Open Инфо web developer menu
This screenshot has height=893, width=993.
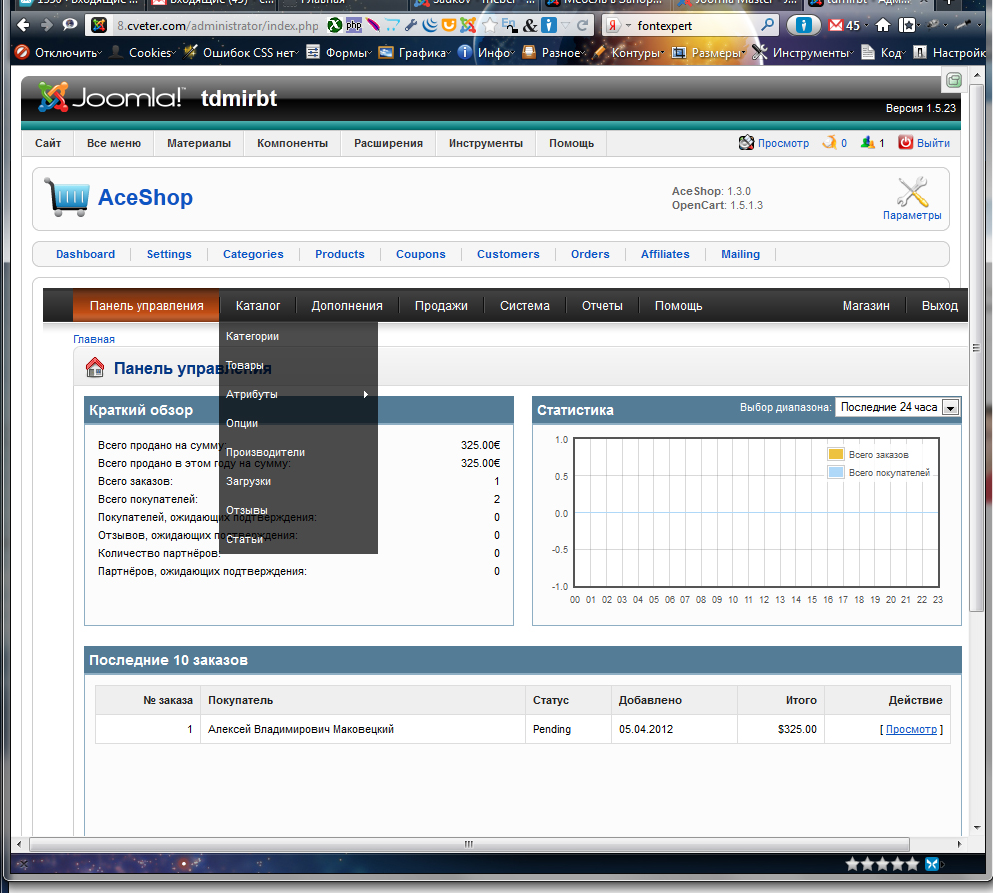(x=486, y=53)
